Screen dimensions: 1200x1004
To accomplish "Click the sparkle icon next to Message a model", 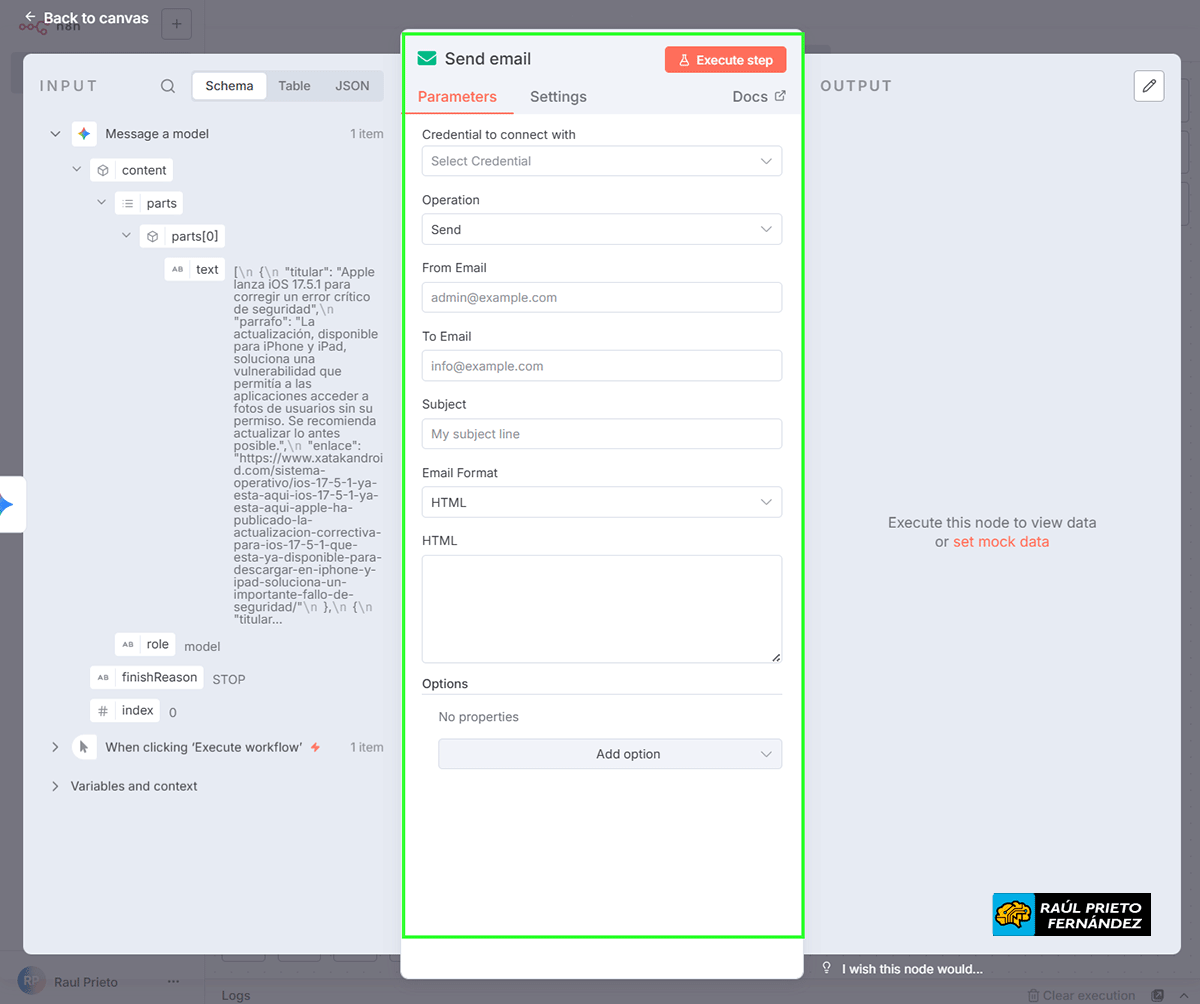I will pyautogui.click(x=84, y=133).
